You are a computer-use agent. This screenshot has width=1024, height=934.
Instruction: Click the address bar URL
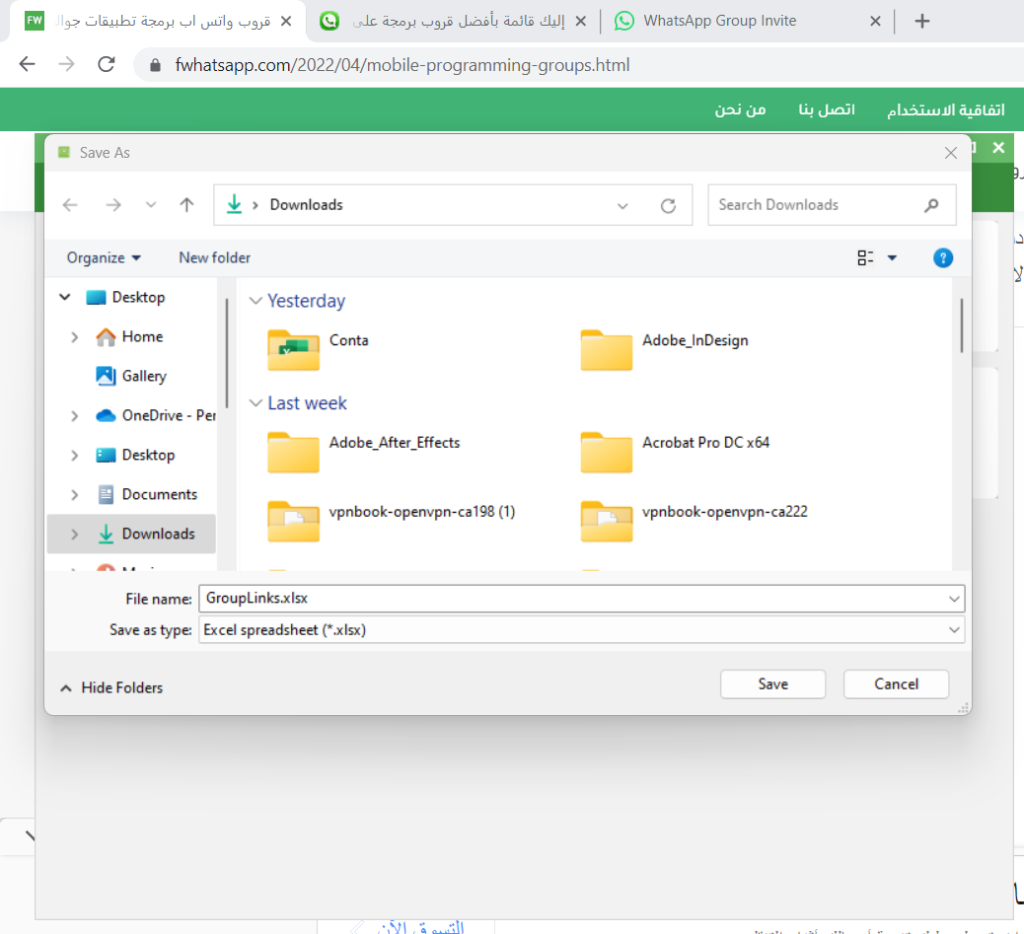pos(402,65)
